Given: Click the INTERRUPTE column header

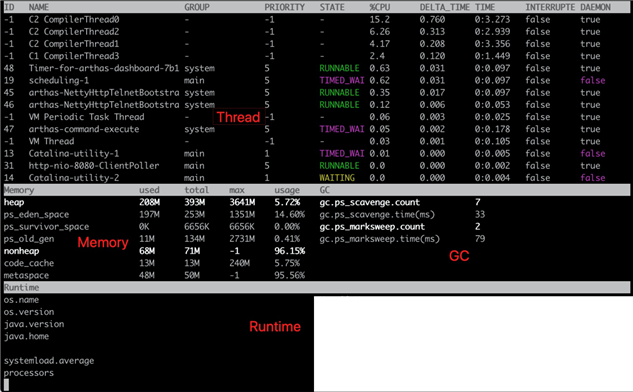Looking at the screenshot, I should click(550, 7).
